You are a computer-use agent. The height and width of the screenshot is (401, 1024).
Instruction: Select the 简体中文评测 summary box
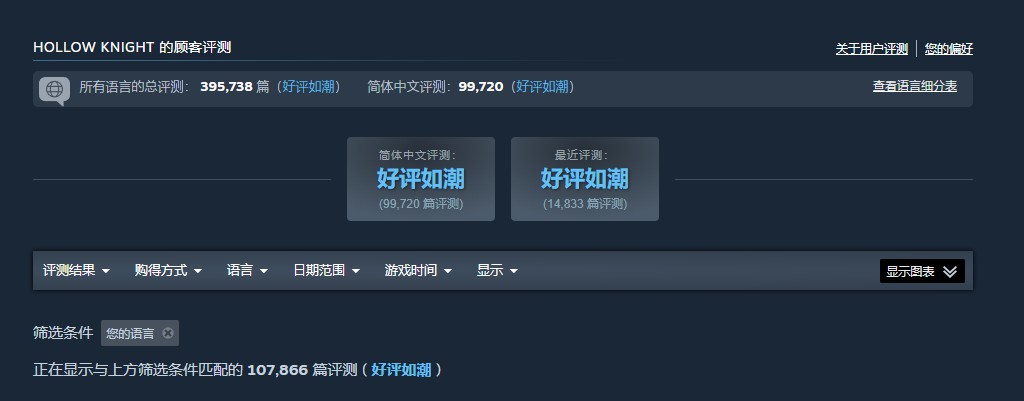click(x=421, y=179)
